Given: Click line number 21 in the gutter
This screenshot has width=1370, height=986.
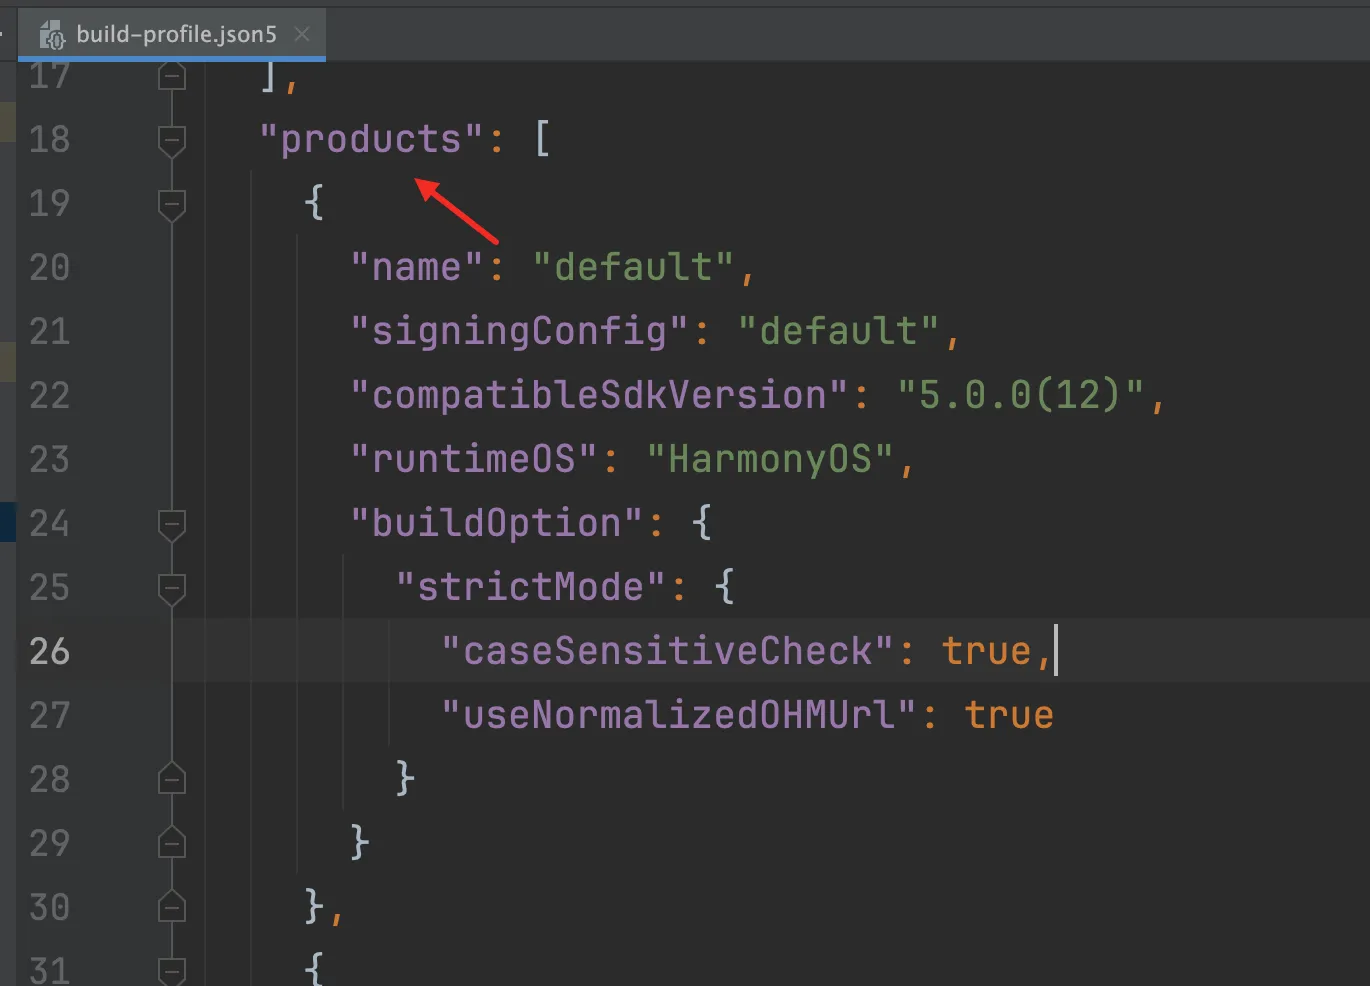Looking at the screenshot, I should pyautogui.click(x=49, y=331).
